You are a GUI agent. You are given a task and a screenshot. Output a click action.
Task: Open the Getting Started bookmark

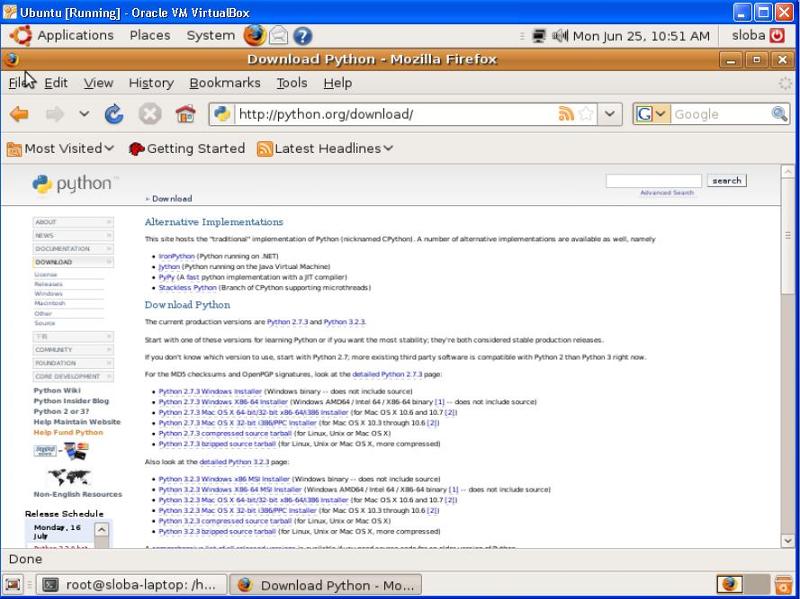pyautogui.click(x=187, y=148)
